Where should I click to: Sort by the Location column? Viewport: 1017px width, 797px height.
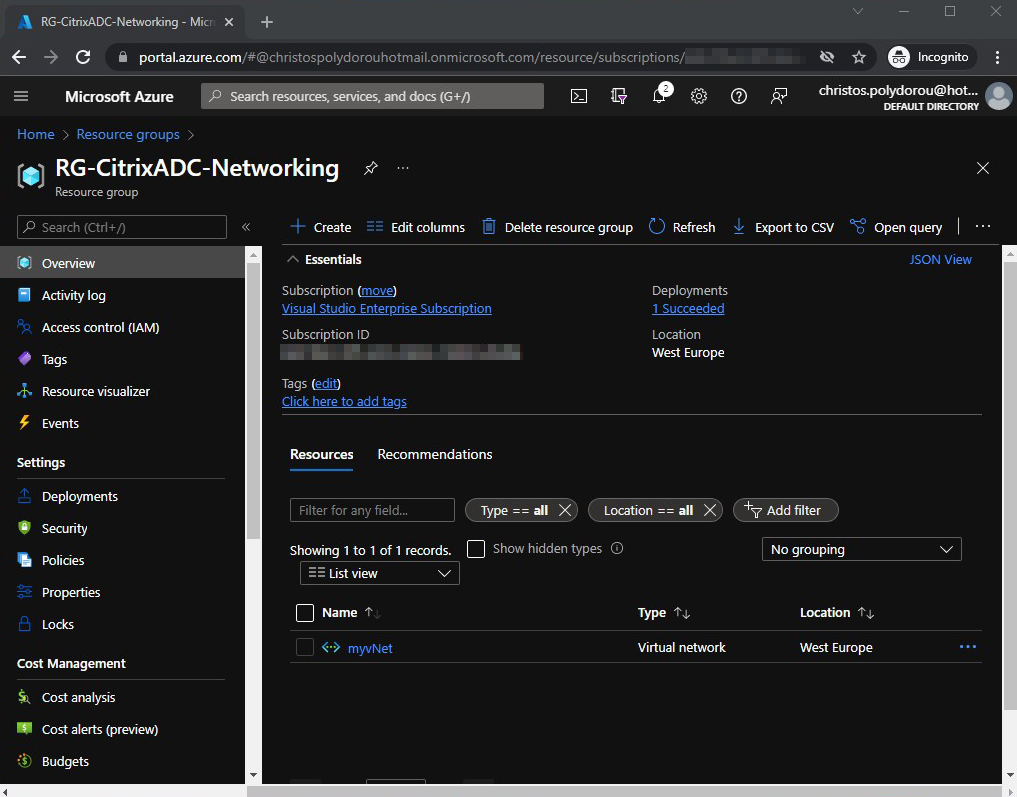(x=837, y=613)
